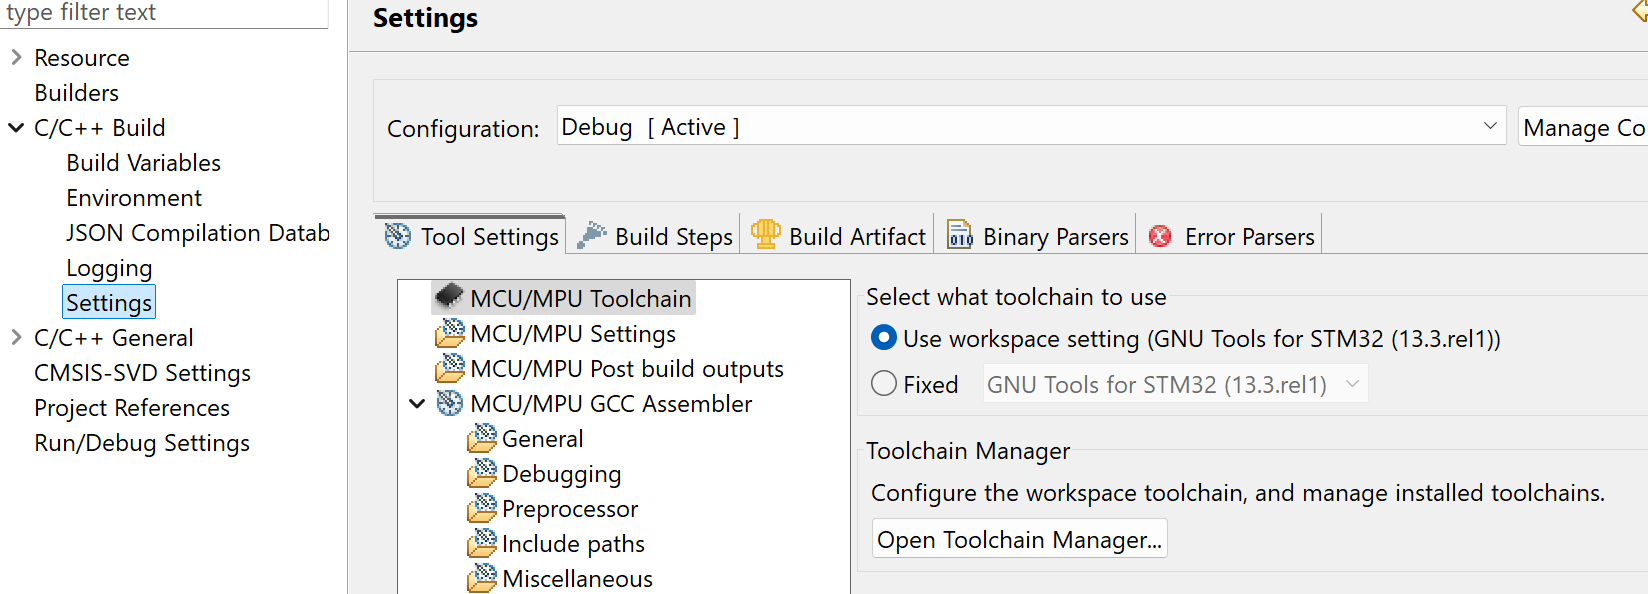Select Include paths in the assembler tree
The height and width of the screenshot is (594, 1648).
tap(573, 544)
